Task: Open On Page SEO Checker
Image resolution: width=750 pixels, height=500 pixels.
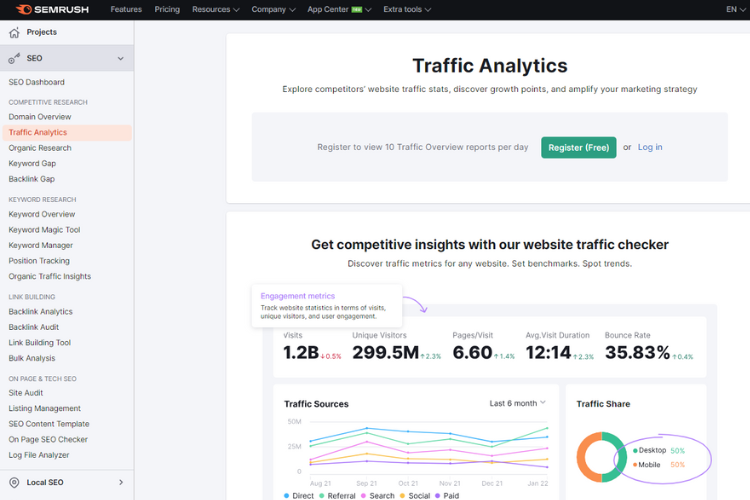Action: [48, 440]
